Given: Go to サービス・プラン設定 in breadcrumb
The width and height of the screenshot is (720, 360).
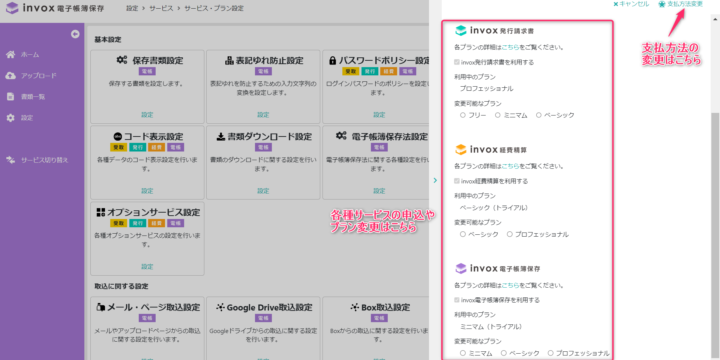Looking at the screenshot, I should click(214, 9).
